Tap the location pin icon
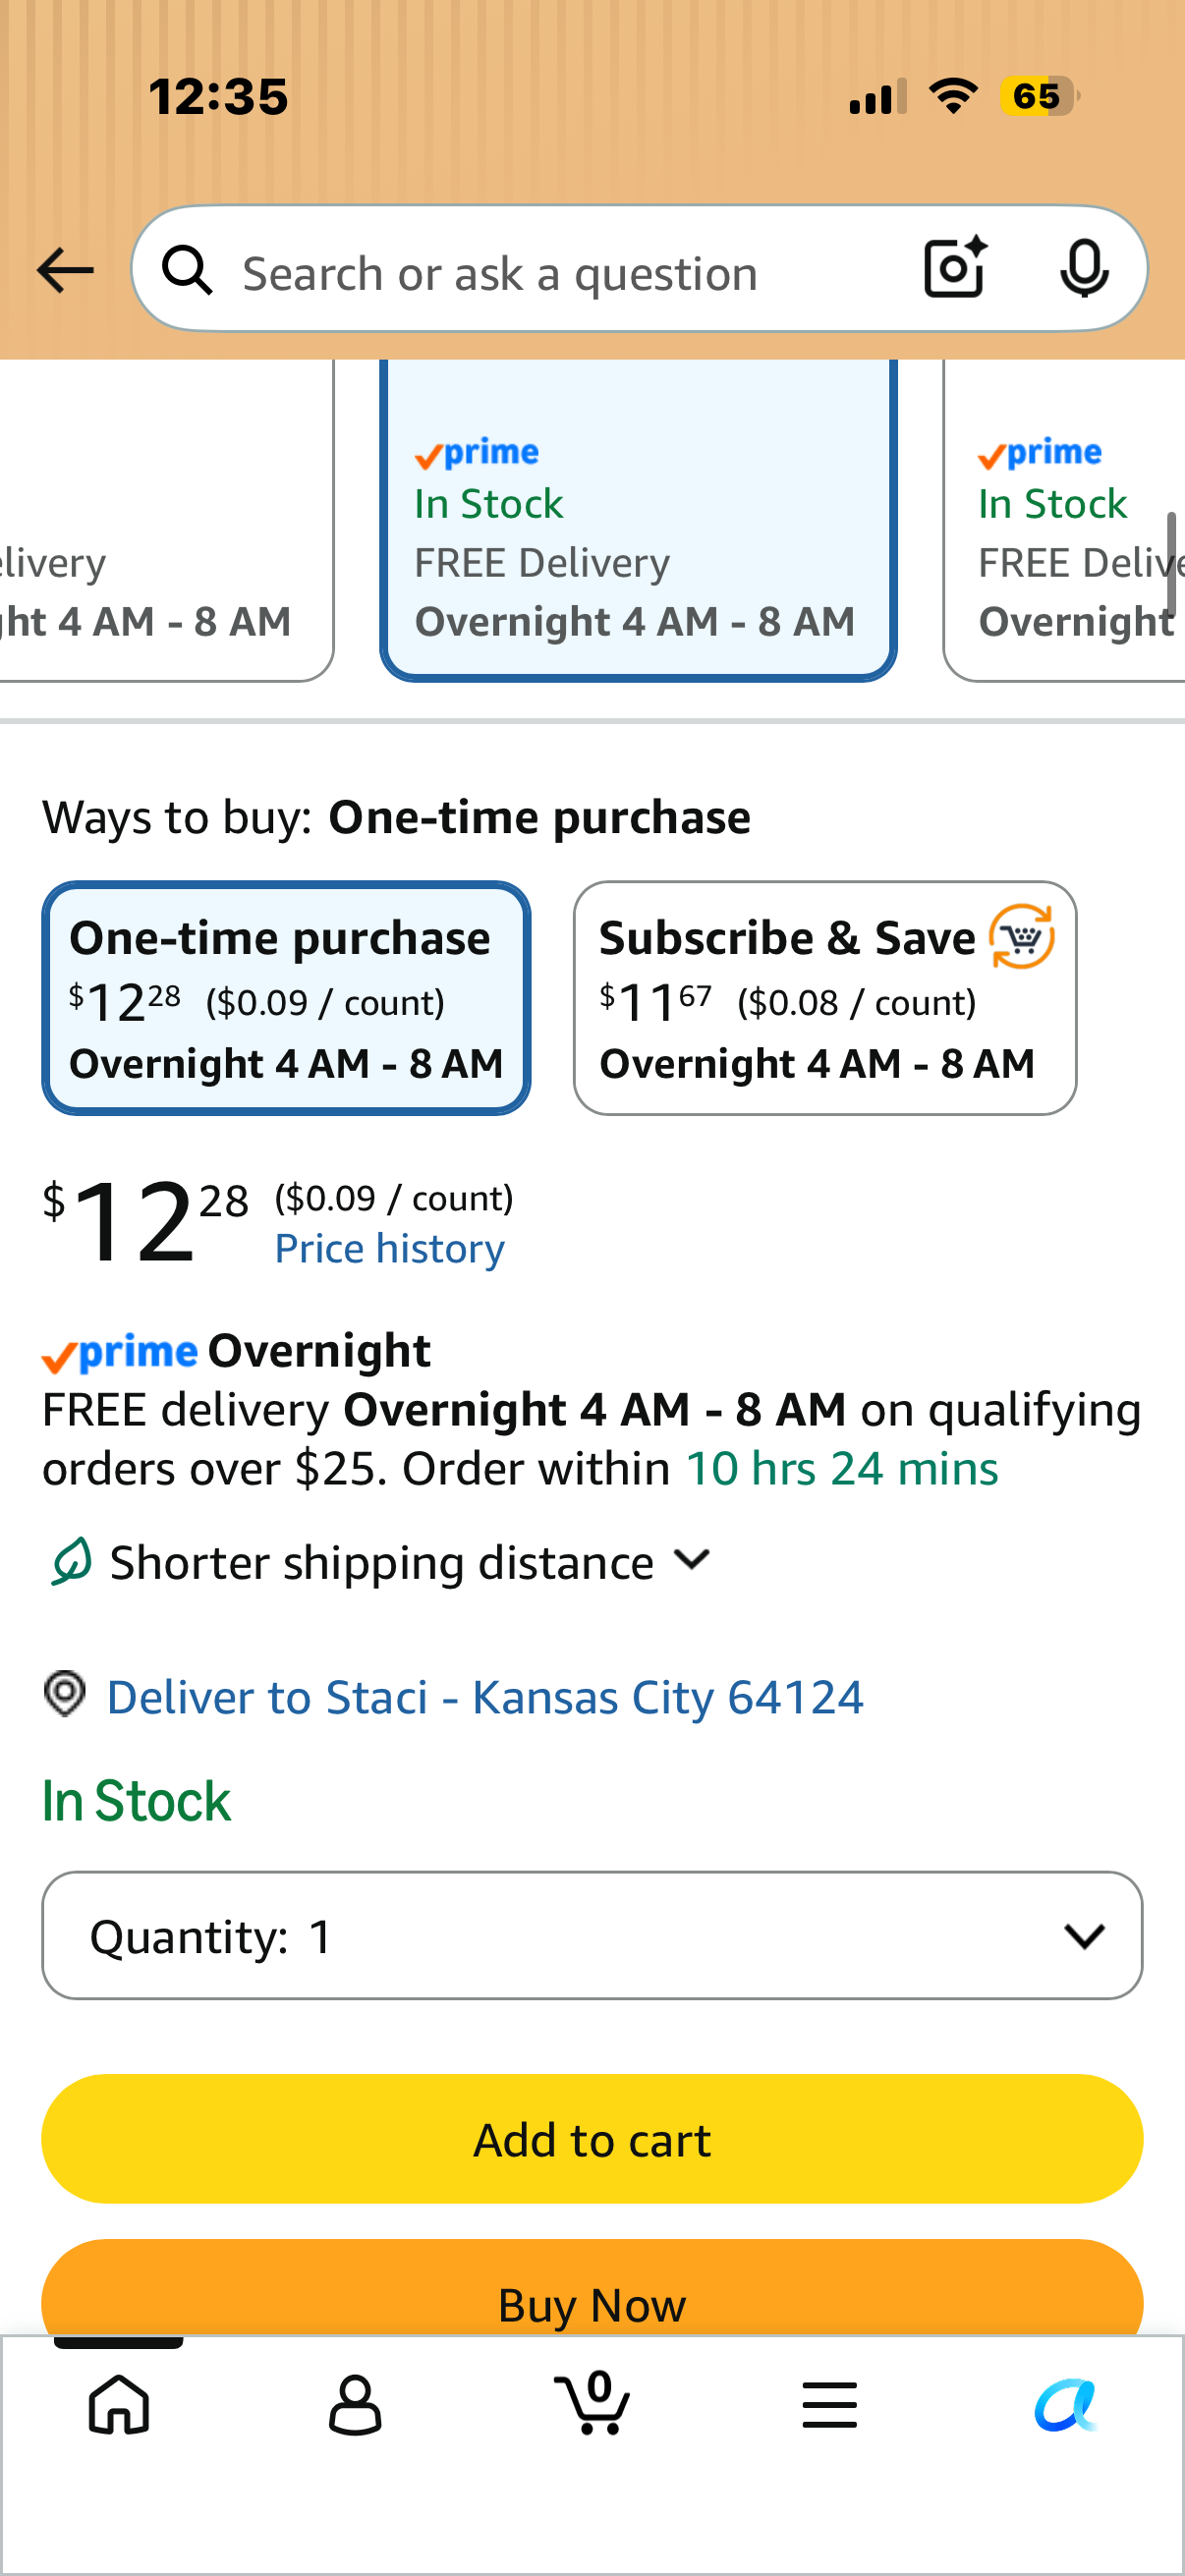Viewport: 1185px width, 2576px height. click(x=65, y=1695)
